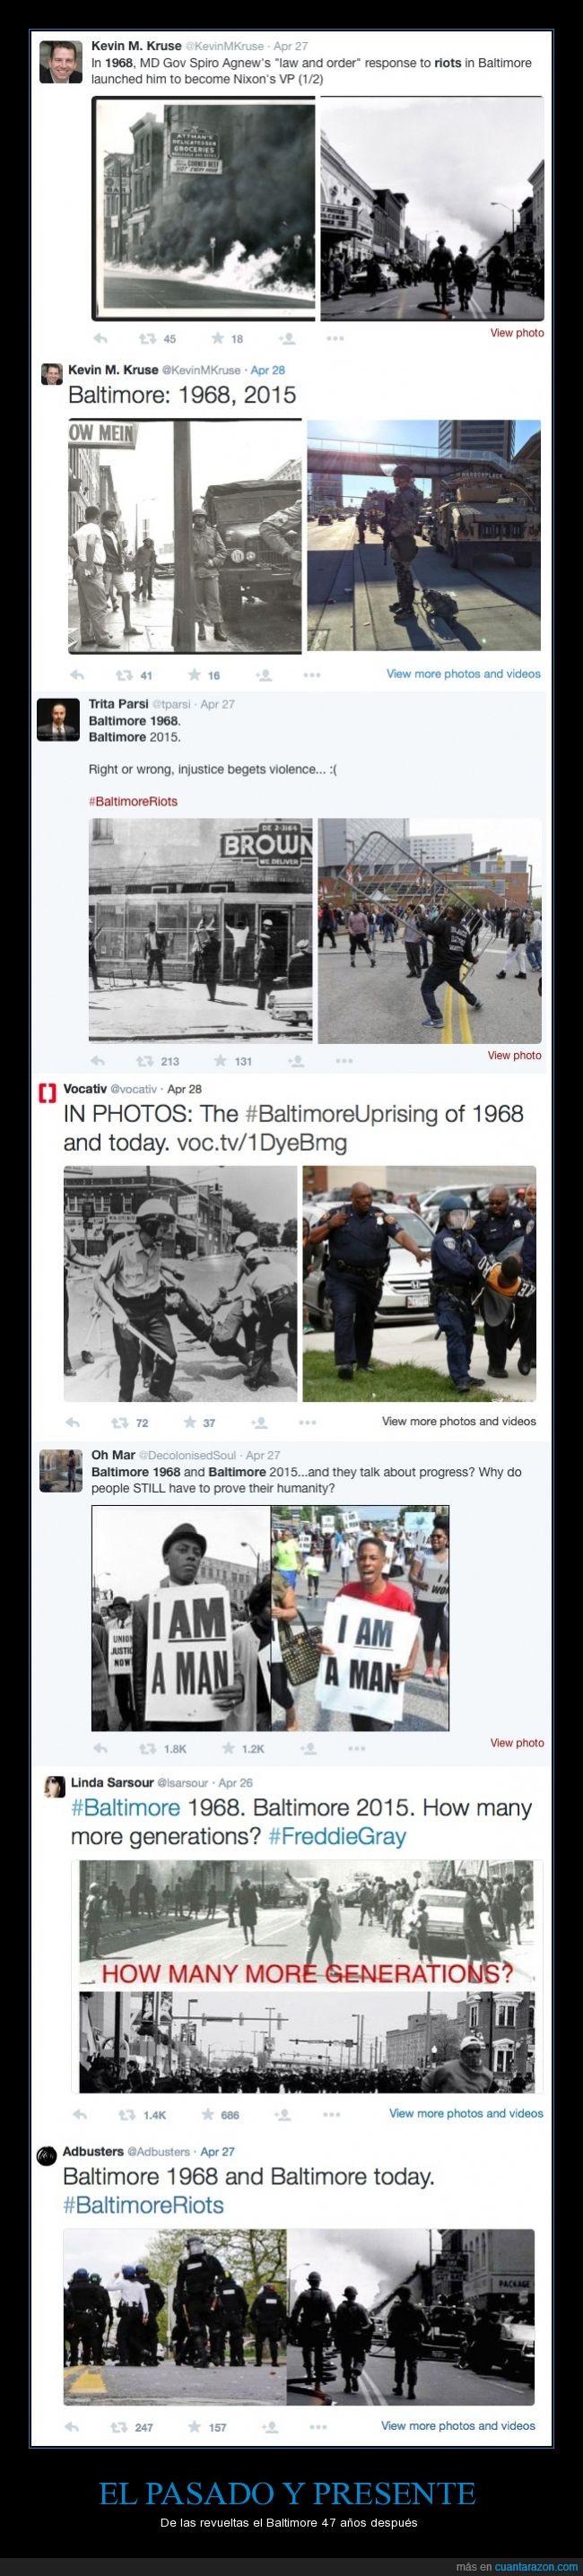Click View photo under first Kruse tweet

click(x=517, y=333)
